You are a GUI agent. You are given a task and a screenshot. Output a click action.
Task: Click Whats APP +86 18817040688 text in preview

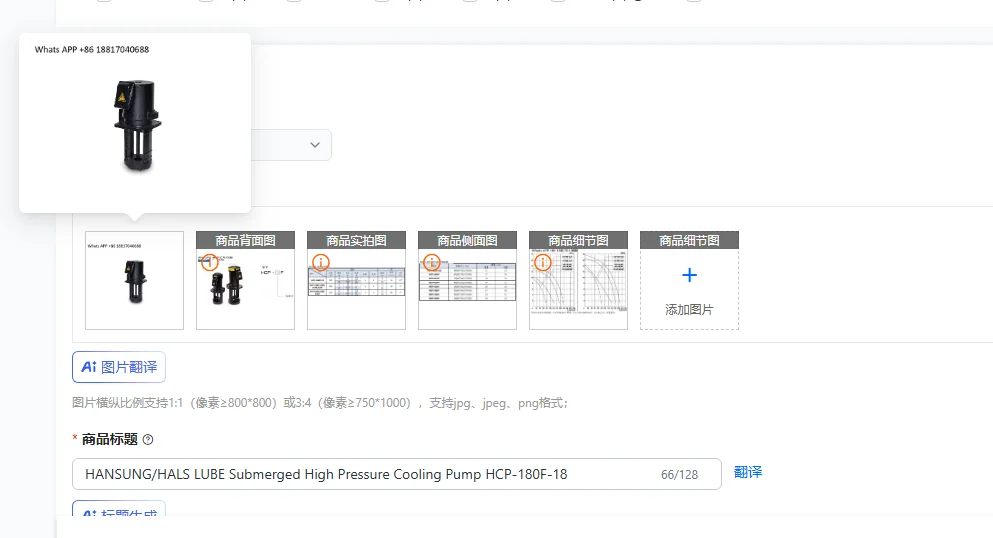click(x=92, y=49)
